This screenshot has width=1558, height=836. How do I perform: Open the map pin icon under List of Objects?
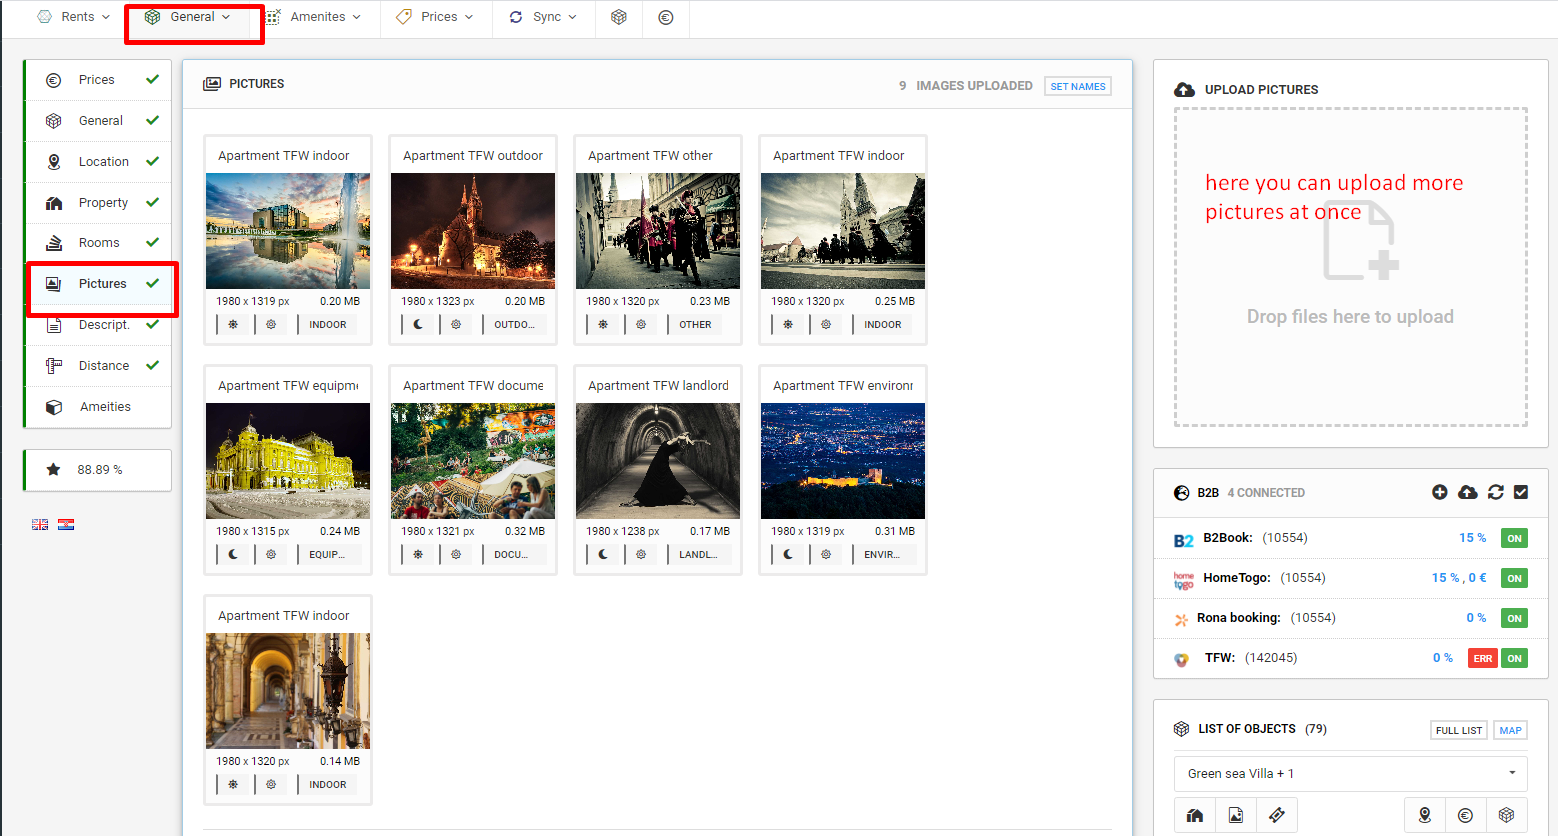tap(1425, 815)
